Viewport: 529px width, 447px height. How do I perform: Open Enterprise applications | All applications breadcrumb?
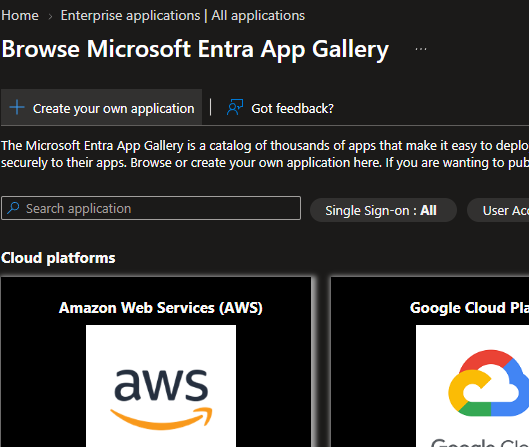coord(183,16)
